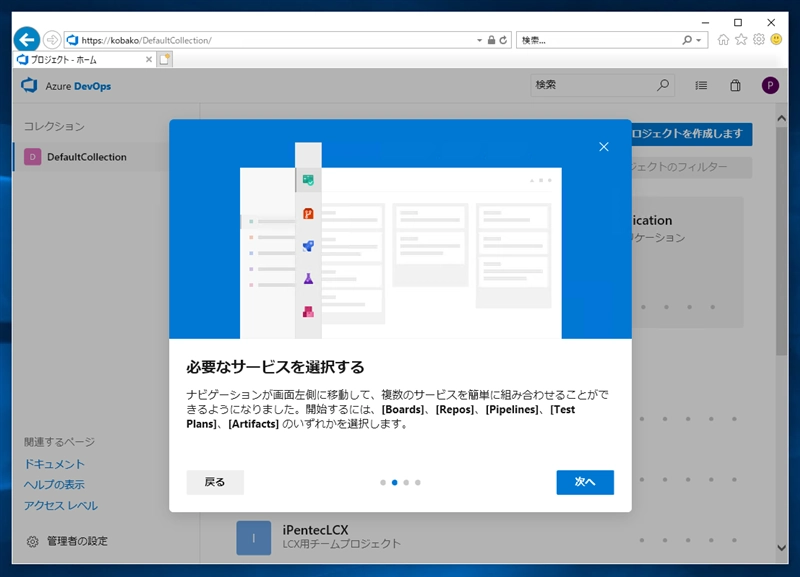Viewport: 800px width, 577px height.
Task: Maximize the browser window
Action: coord(738,22)
